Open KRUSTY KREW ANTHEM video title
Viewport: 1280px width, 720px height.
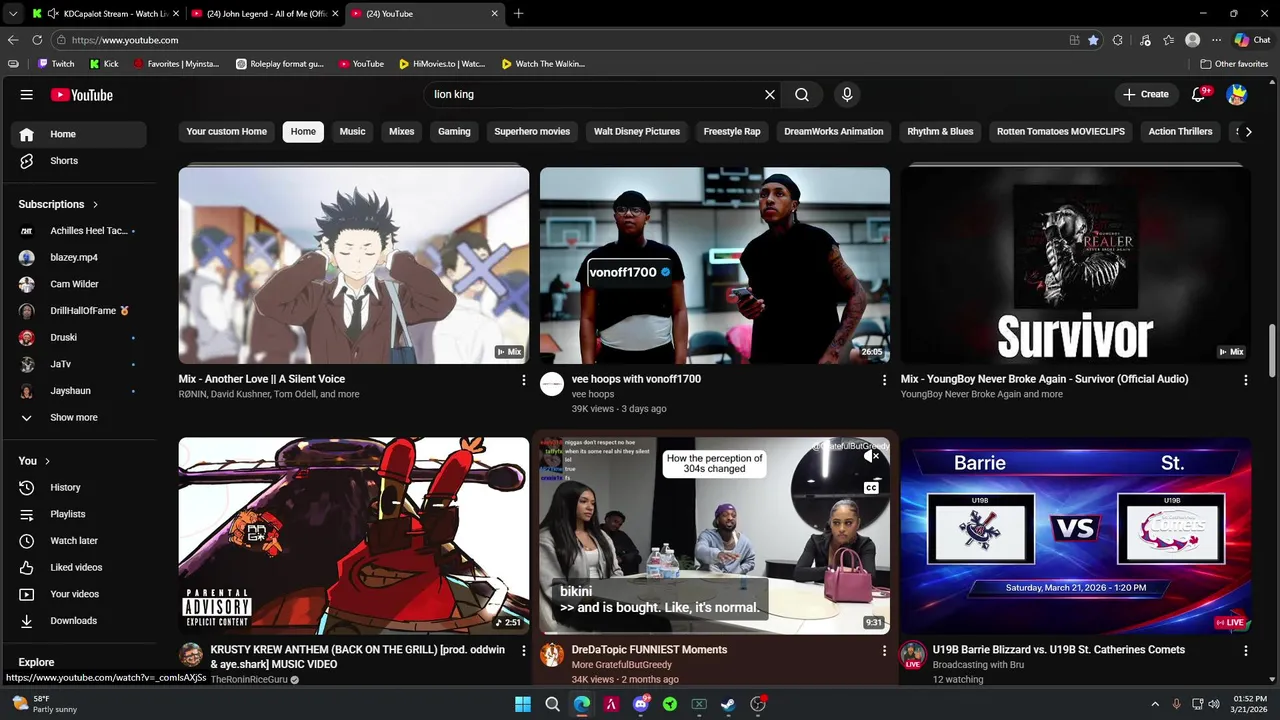coord(358,657)
